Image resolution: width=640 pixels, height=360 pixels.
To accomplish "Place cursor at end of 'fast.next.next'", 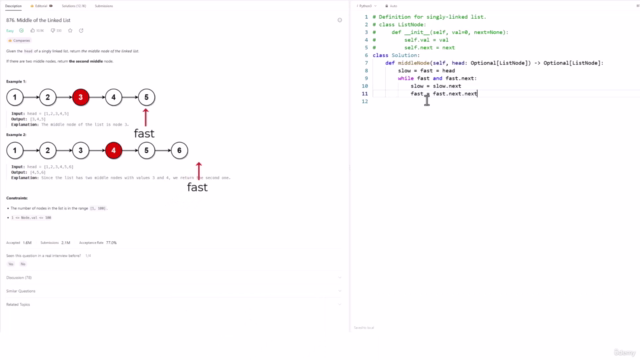I will click(x=477, y=94).
